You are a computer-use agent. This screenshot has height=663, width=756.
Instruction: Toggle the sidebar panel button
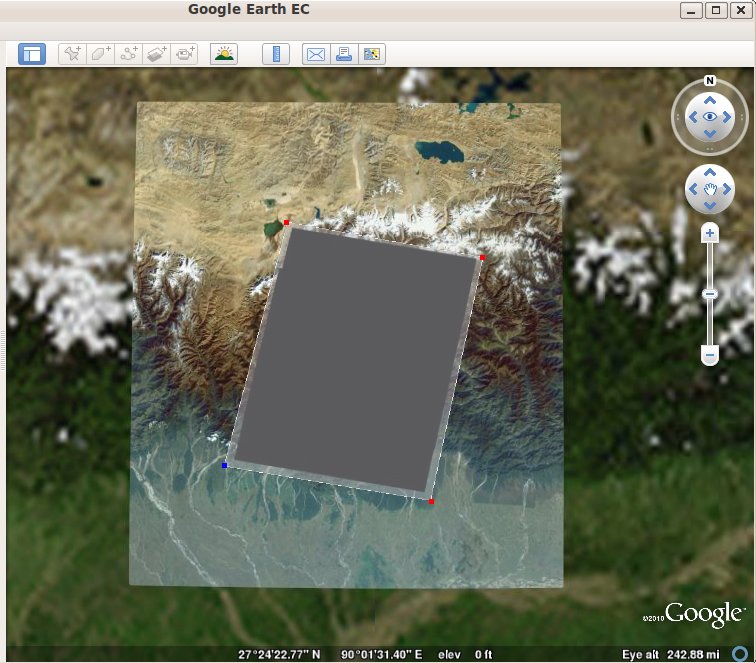(32, 54)
